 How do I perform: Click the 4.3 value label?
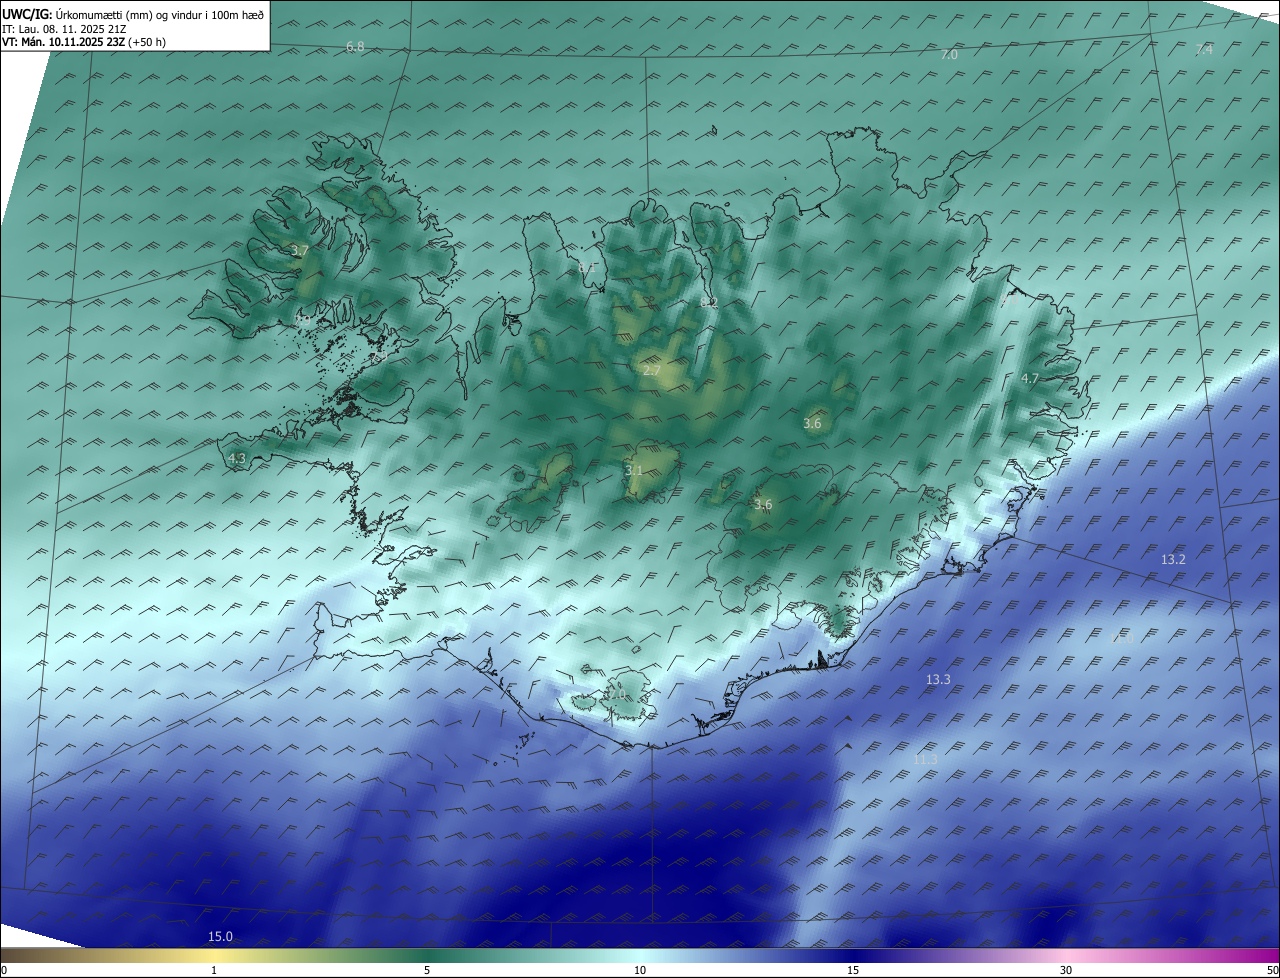pyautogui.click(x=237, y=459)
